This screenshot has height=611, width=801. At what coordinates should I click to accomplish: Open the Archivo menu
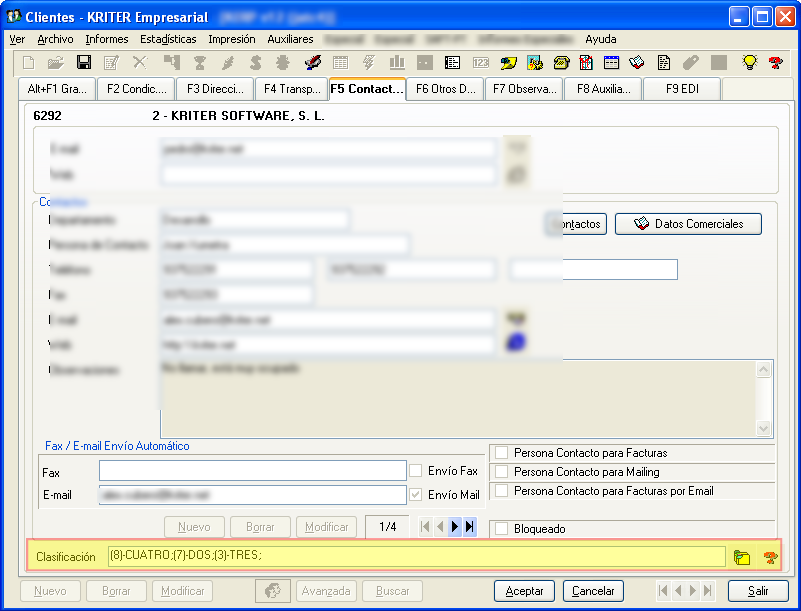click(x=55, y=39)
